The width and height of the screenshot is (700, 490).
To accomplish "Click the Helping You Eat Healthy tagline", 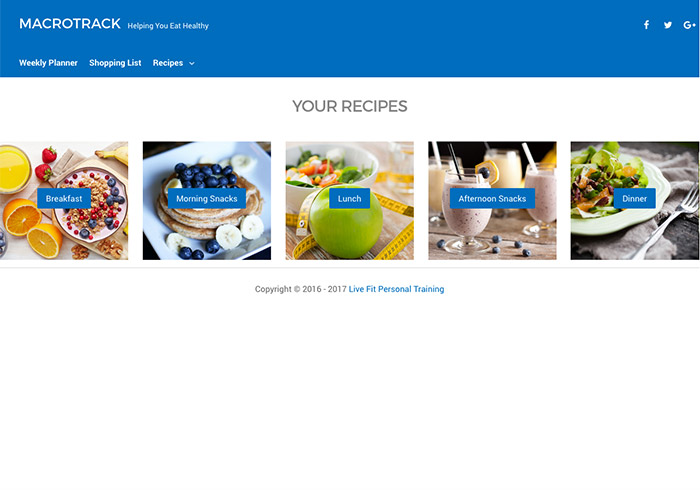I will point(168,26).
